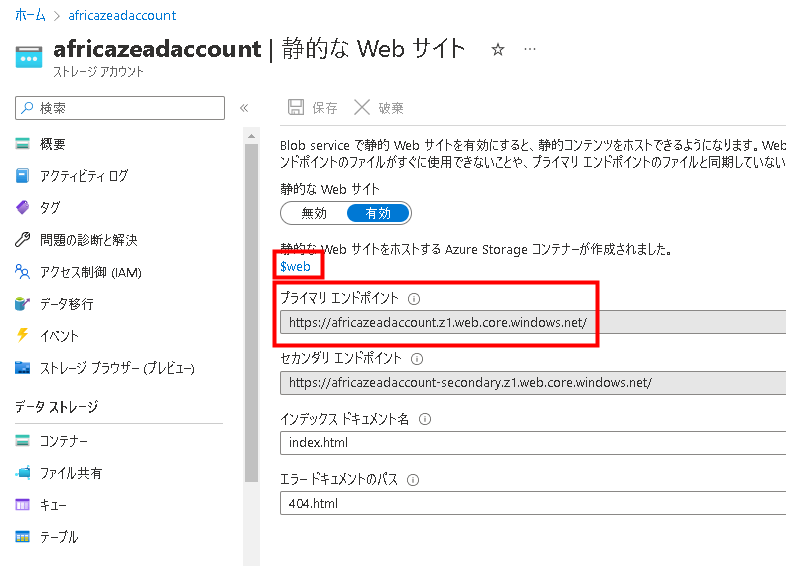This screenshot has height=566, width=786.
Task: Click the ストレージ アカウント subtitle text
Action: (x=98, y=72)
